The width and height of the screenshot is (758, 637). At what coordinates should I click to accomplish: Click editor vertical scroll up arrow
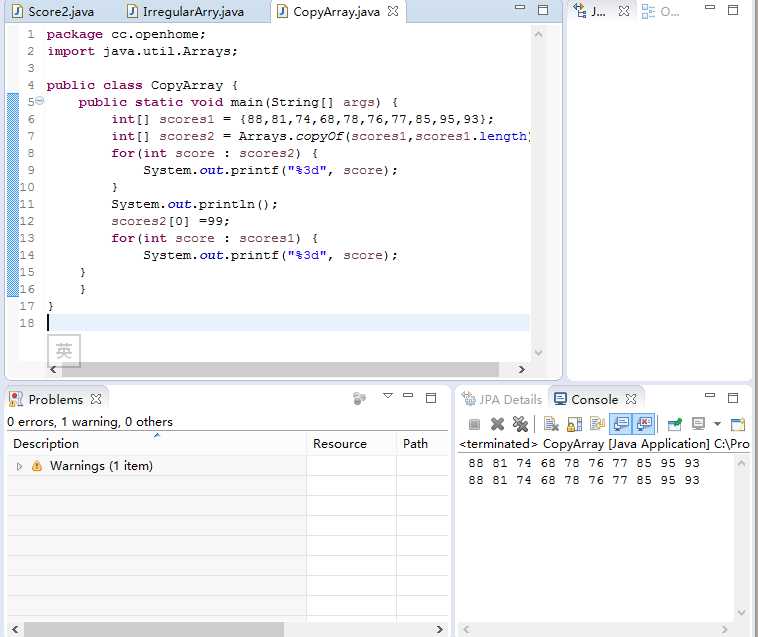(539, 35)
